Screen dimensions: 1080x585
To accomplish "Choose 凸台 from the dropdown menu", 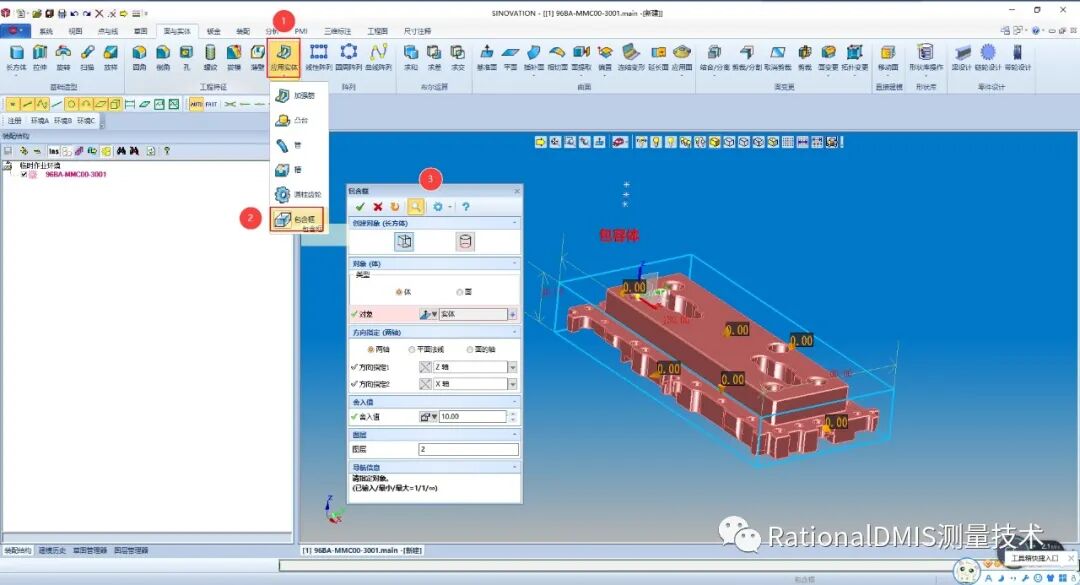I will point(298,121).
